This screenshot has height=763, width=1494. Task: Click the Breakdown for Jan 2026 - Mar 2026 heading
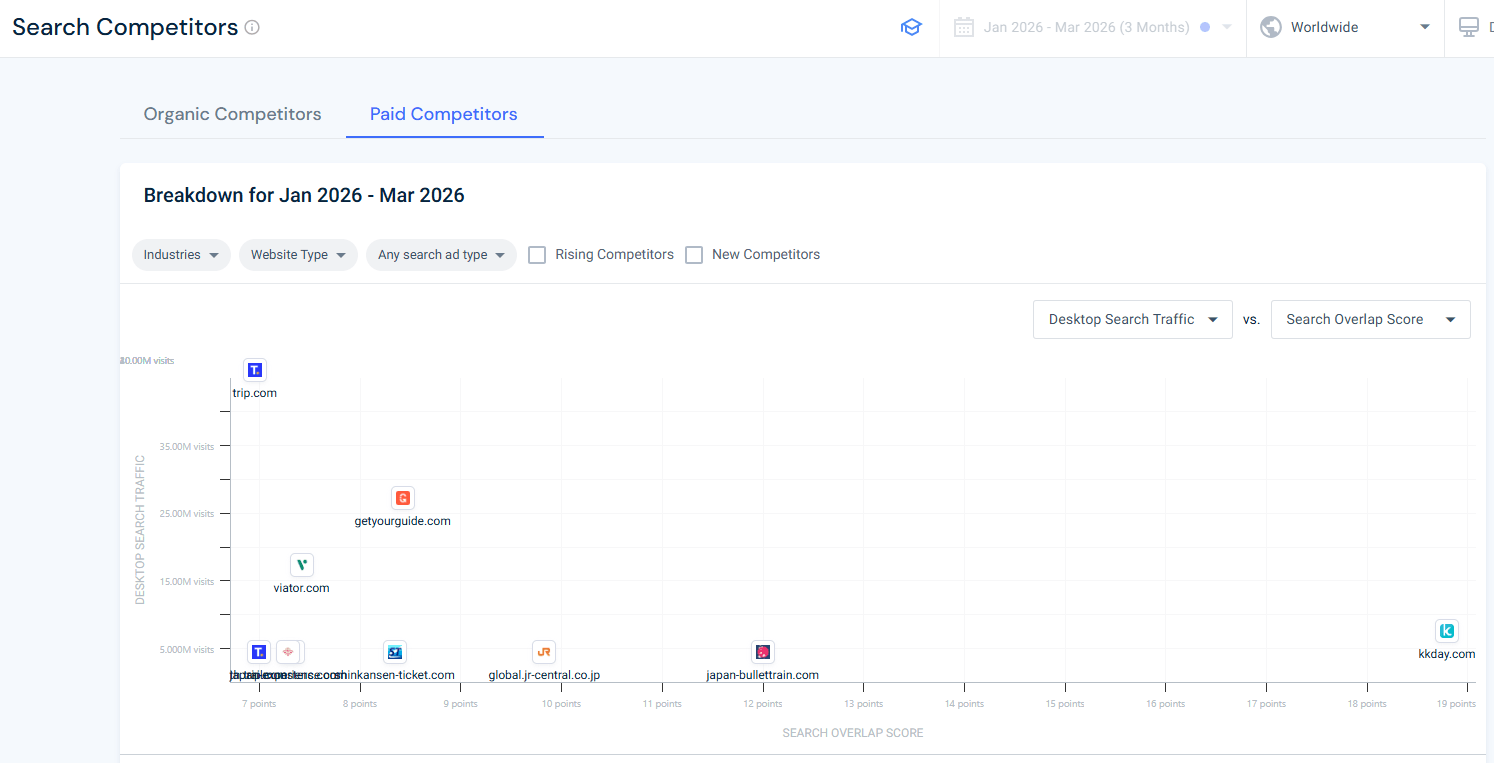coord(304,195)
